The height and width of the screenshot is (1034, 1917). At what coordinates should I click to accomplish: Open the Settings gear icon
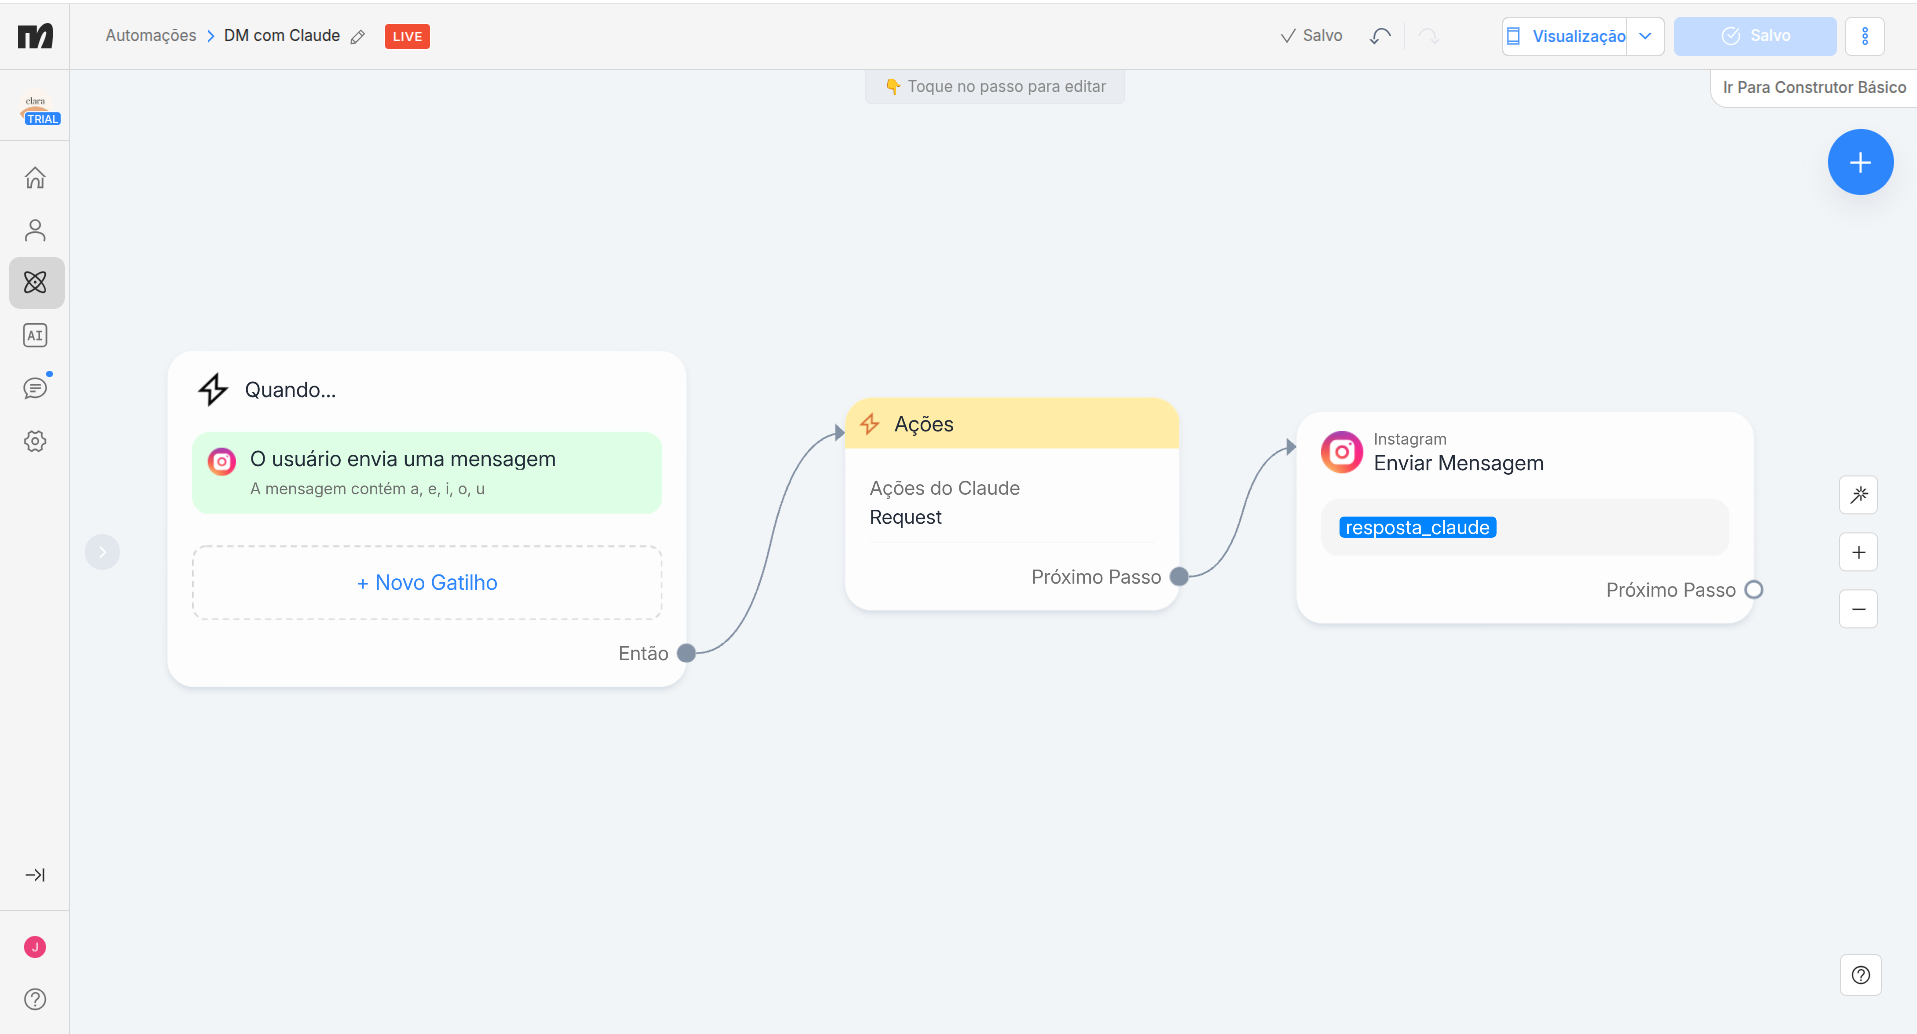click(35, 441)
